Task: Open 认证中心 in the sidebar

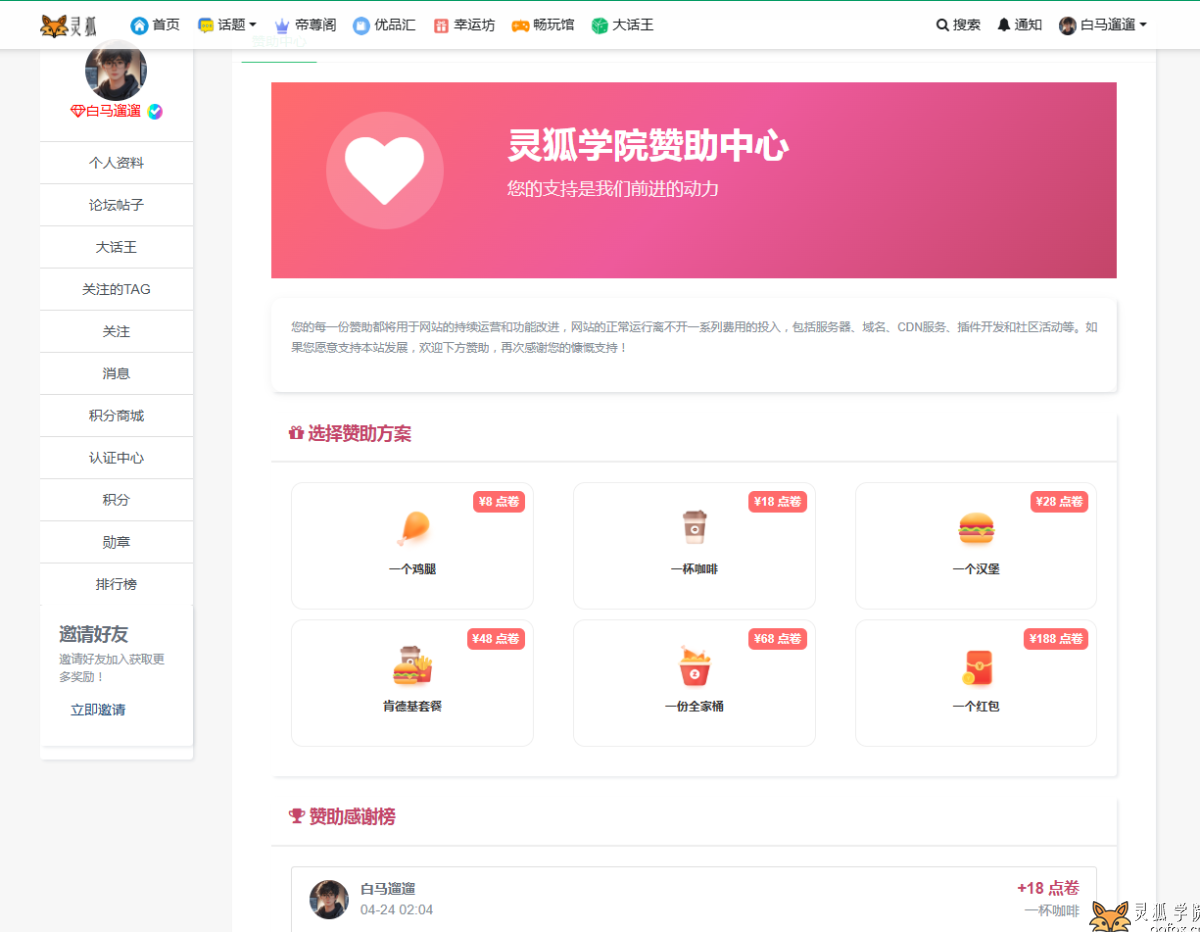Action: click(116, 458)
